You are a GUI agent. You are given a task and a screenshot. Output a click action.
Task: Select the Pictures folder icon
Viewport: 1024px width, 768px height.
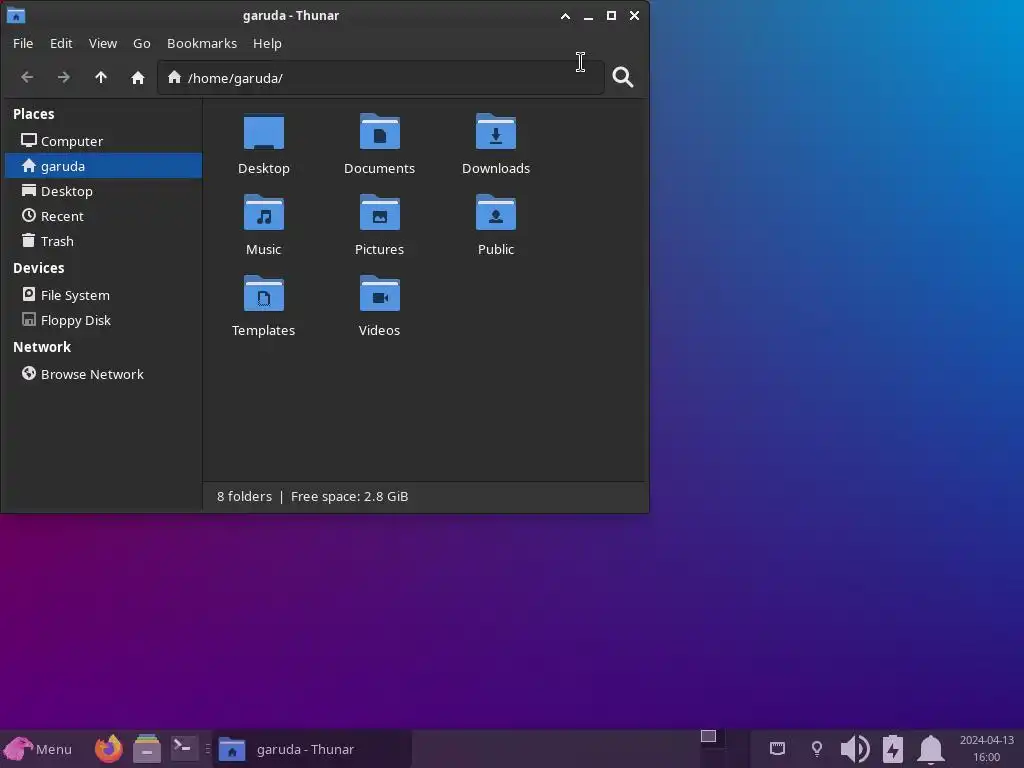(x=379, y=214)
